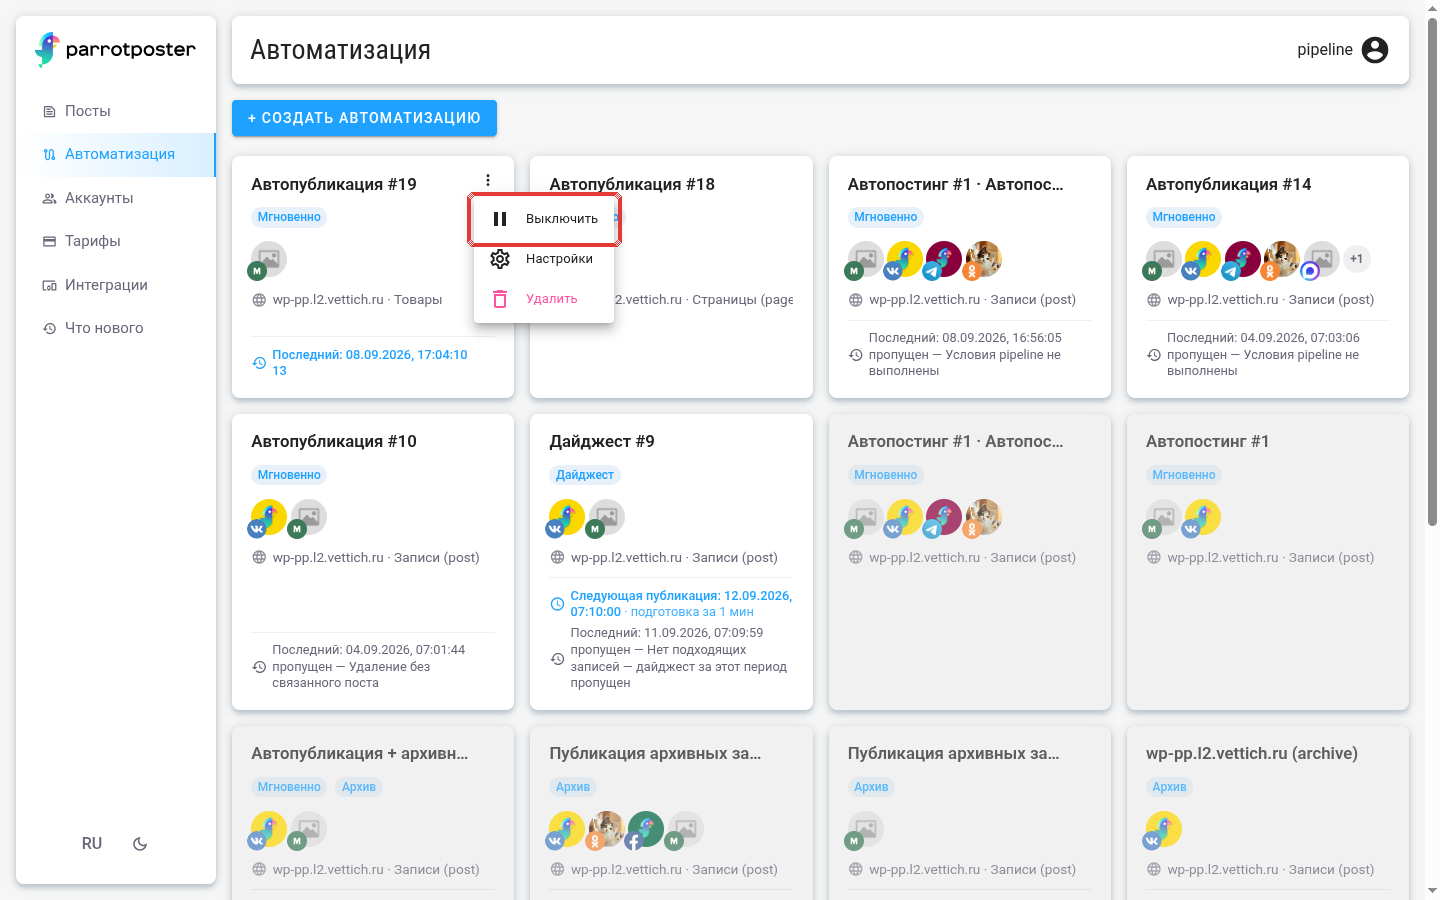
Task: Click the page vertical scrollbar
Action: point(1432,270)
